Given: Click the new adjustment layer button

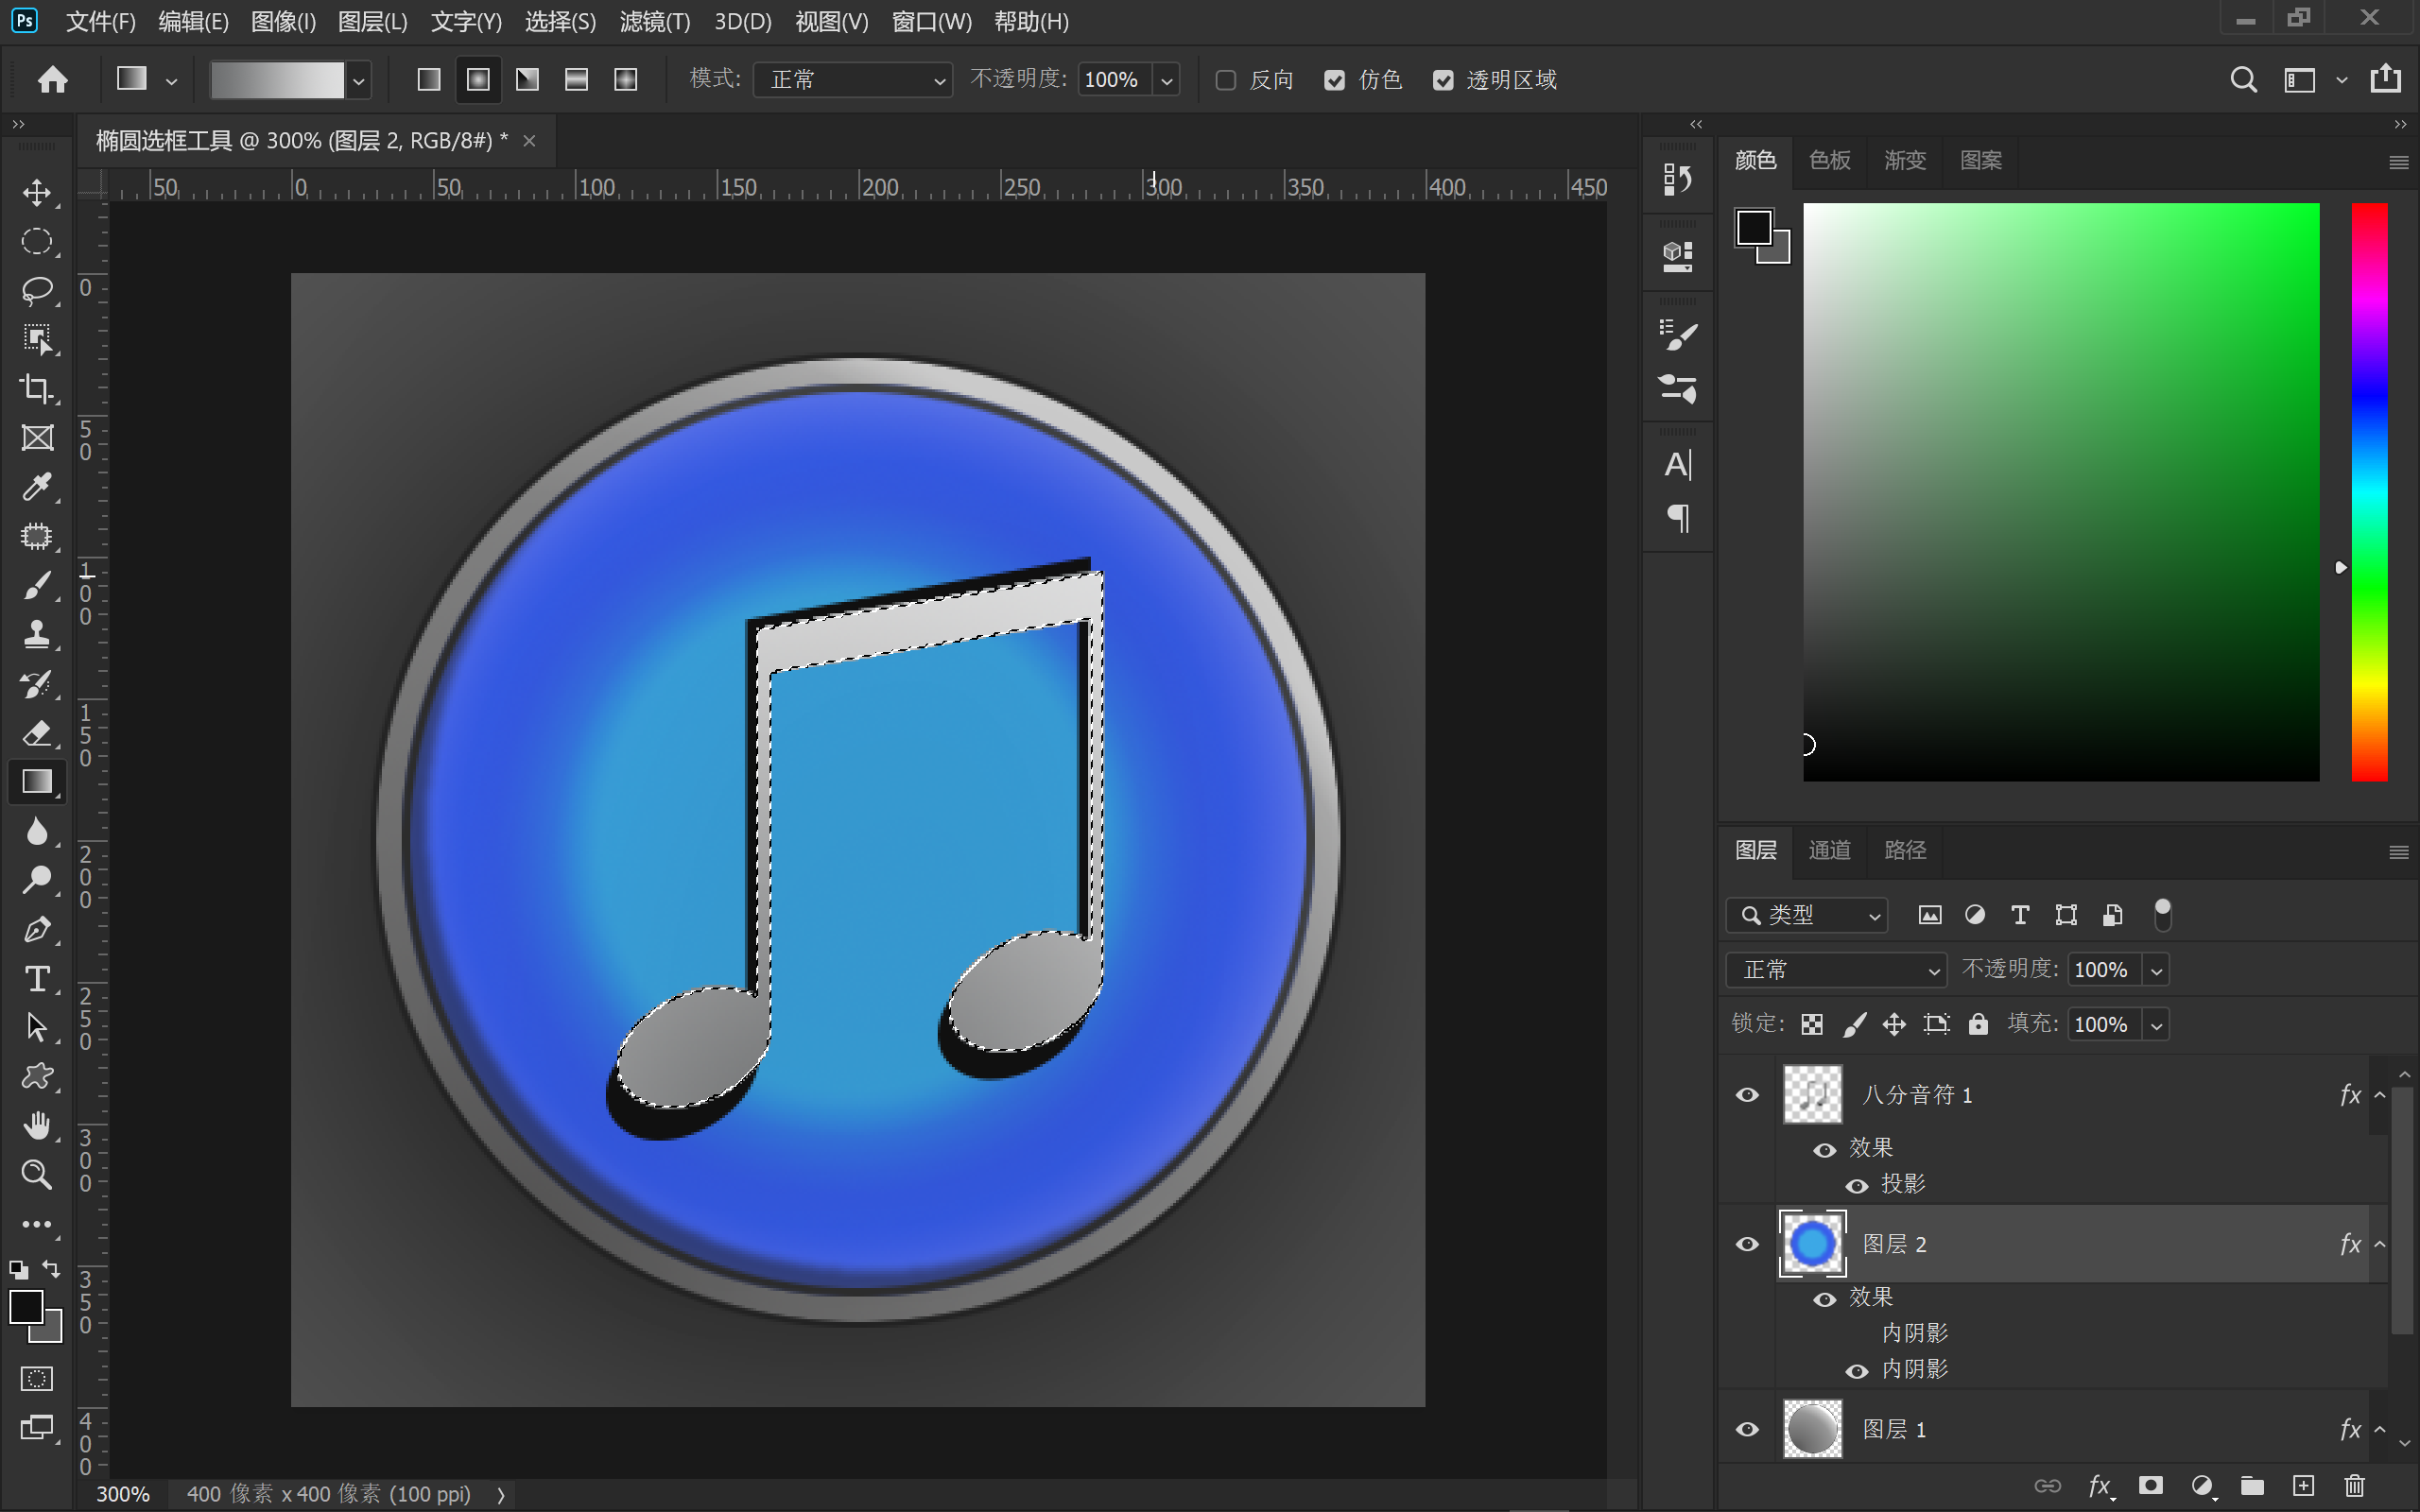Looking at the screenshot, I should (2202, 1486).
